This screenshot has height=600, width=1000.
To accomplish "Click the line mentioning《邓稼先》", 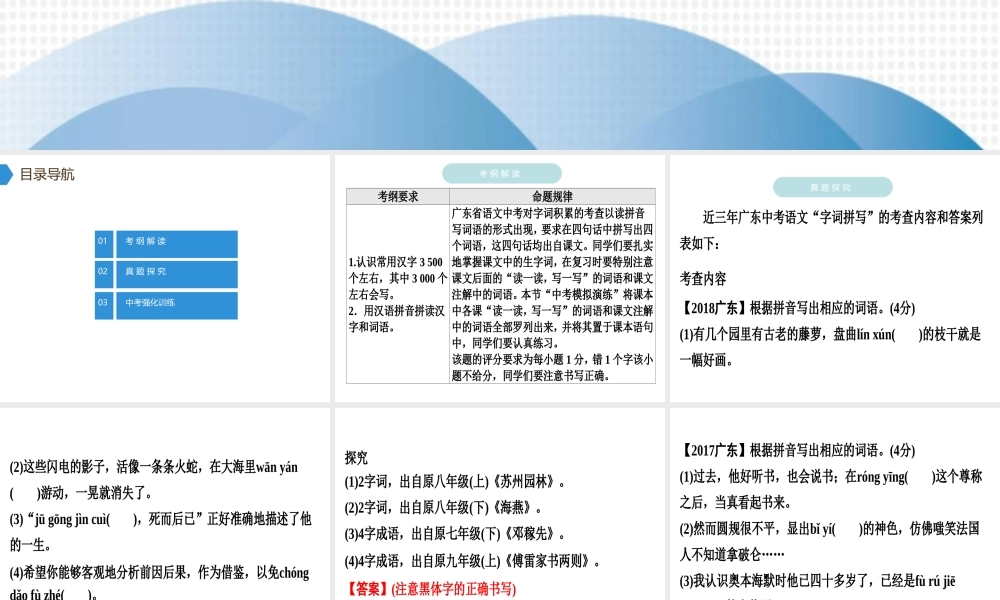I will 454,534.
